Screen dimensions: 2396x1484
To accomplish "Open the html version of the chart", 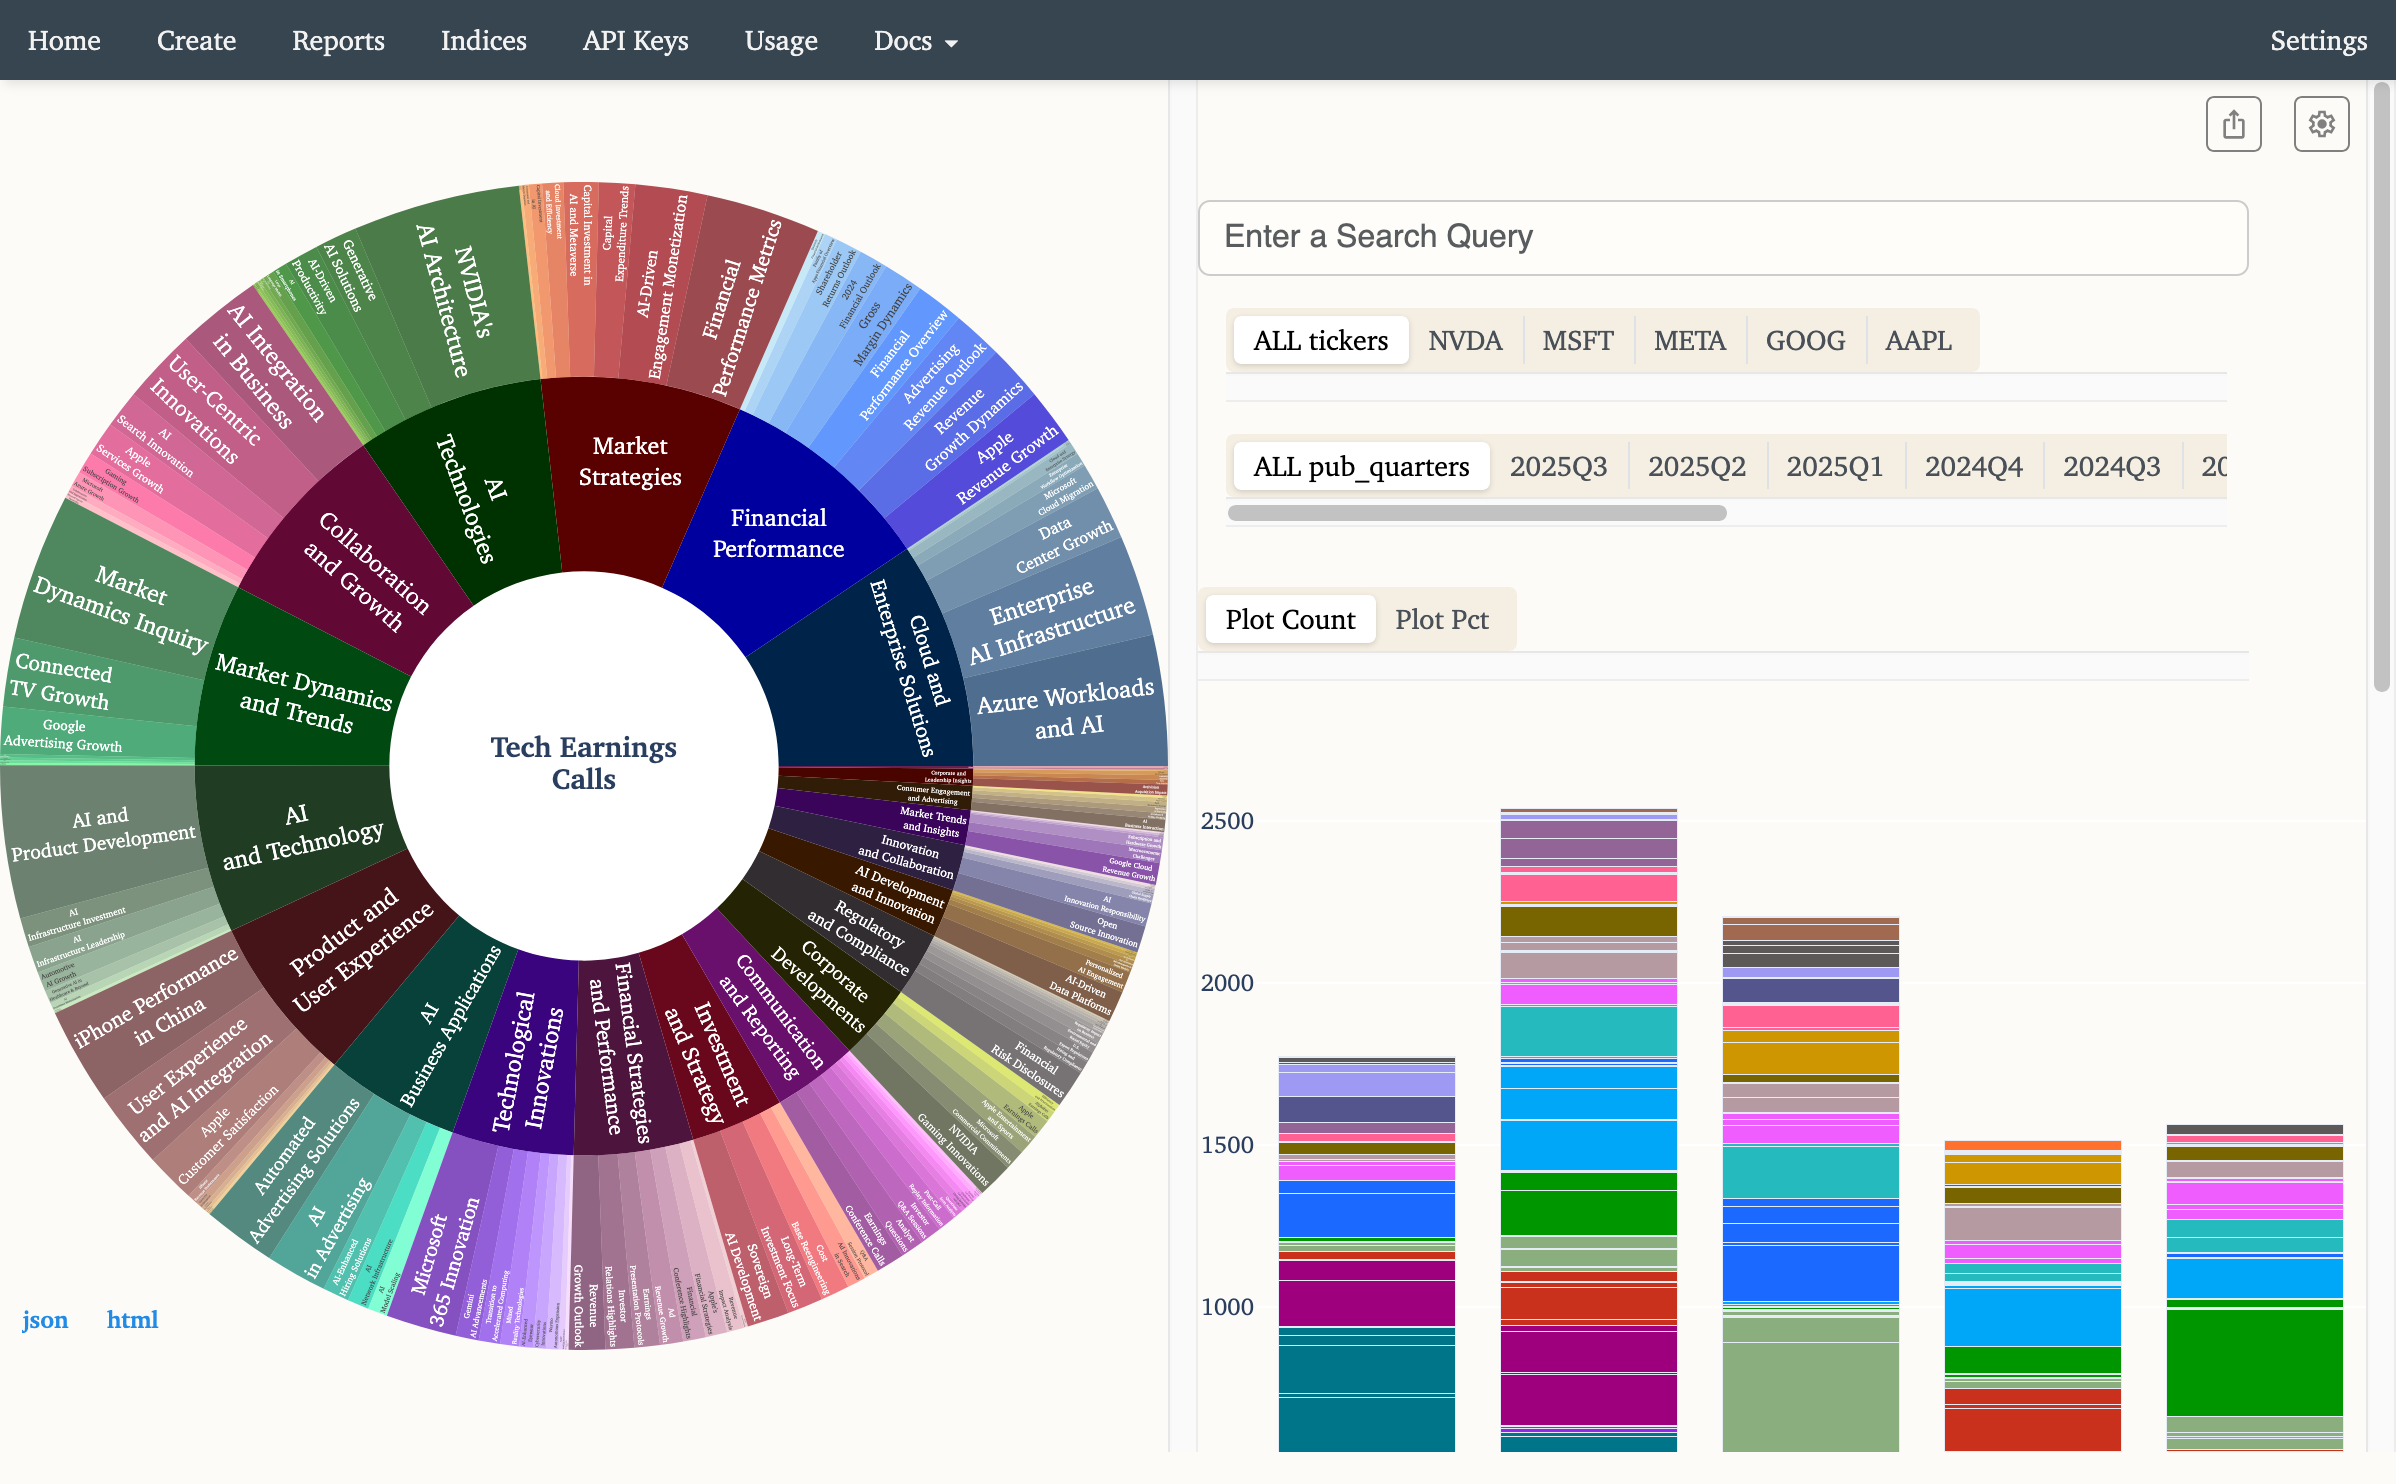I will [132, 1320].
